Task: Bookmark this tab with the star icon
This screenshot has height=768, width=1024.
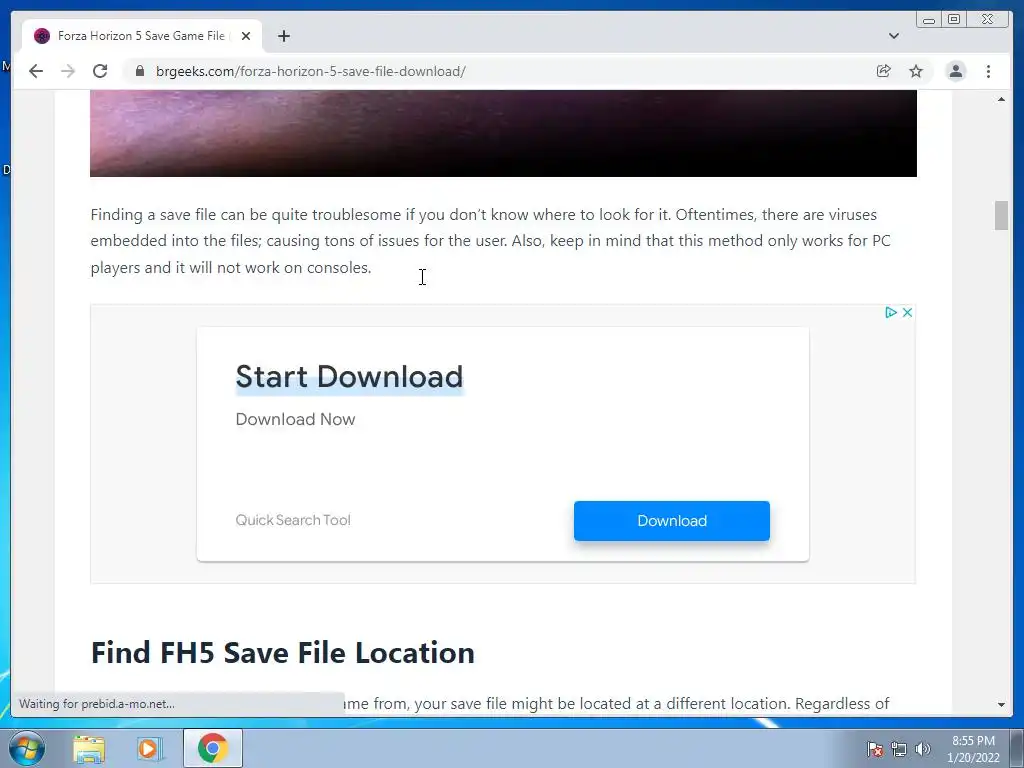Action: click(x=916, y=71)
